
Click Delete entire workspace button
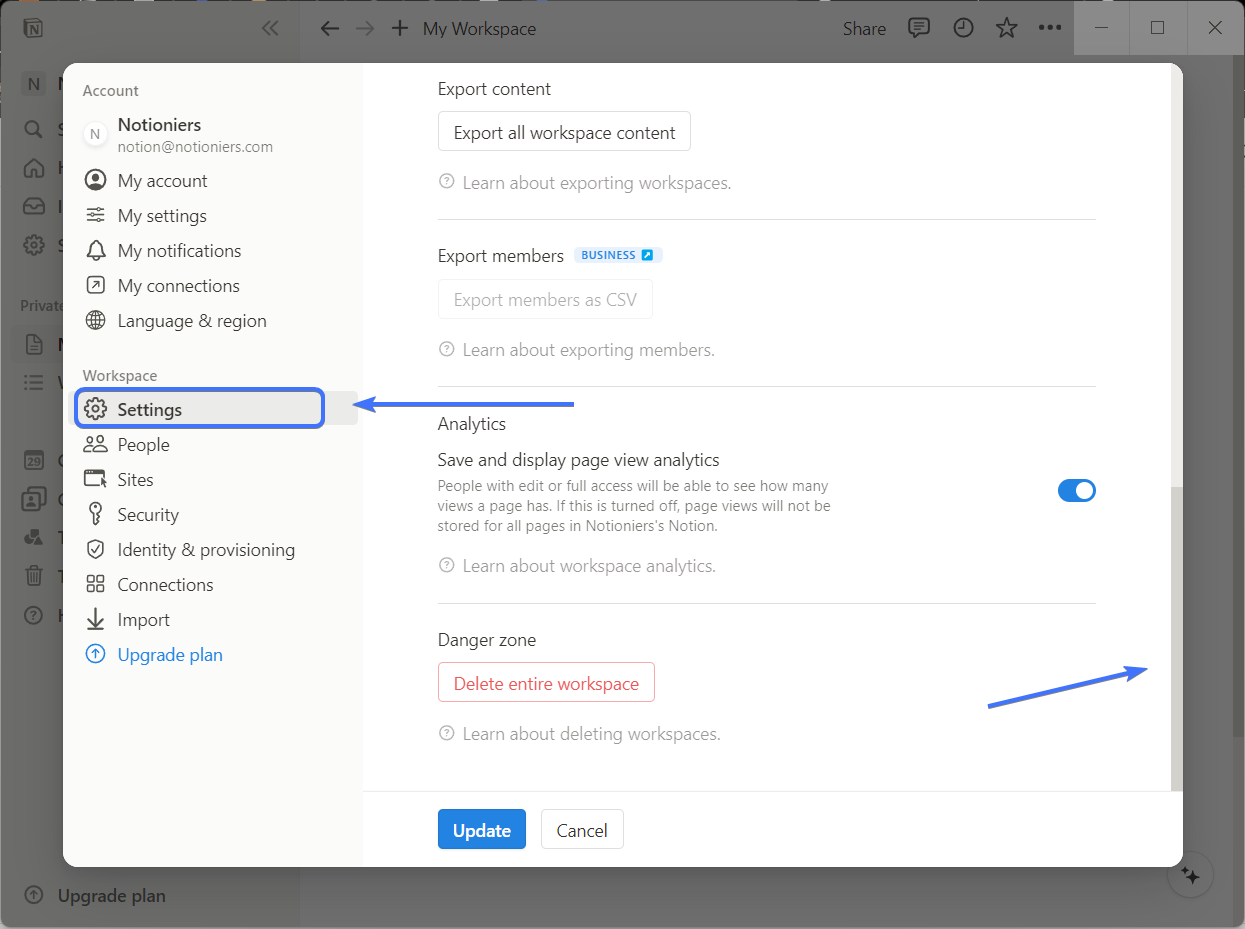(546, 684)
